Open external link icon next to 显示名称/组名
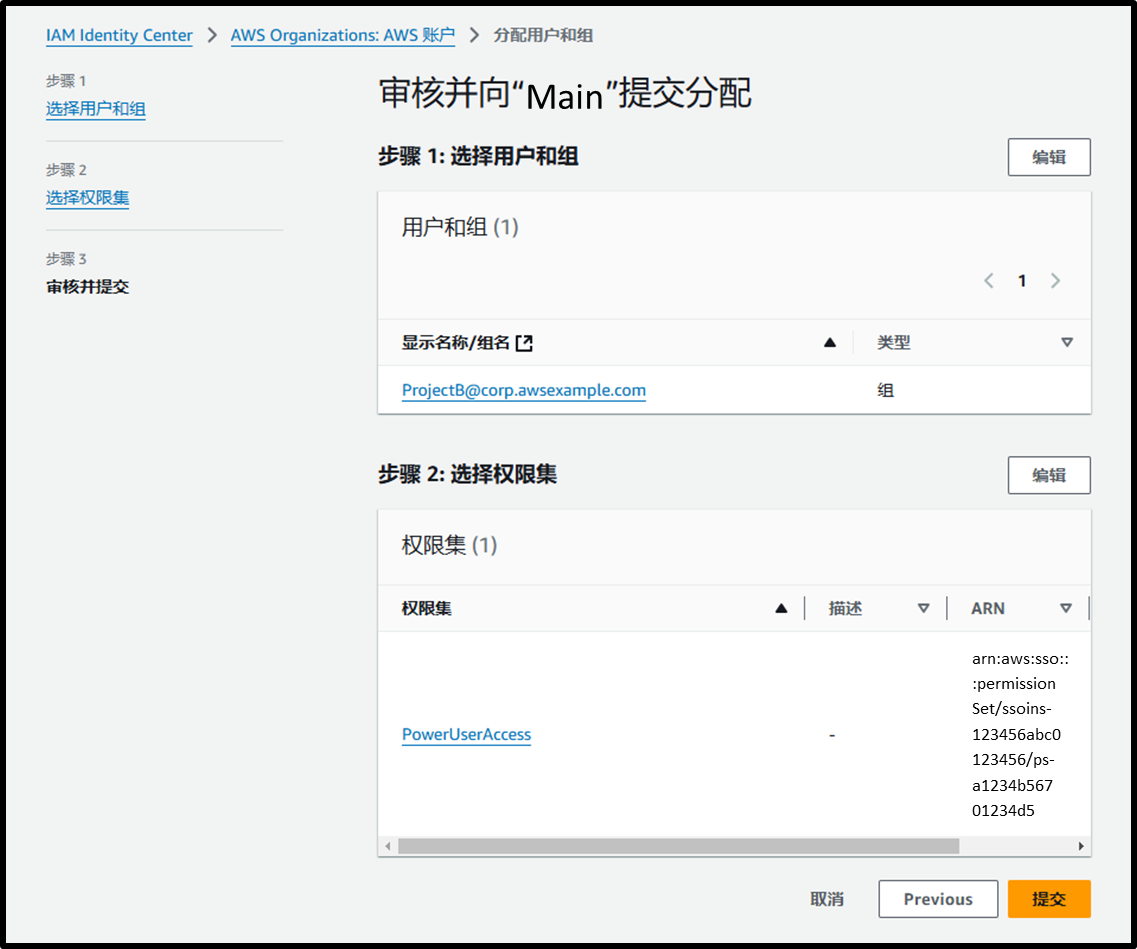The height and width of the screenshot is (949, 1137). (524, 343)
